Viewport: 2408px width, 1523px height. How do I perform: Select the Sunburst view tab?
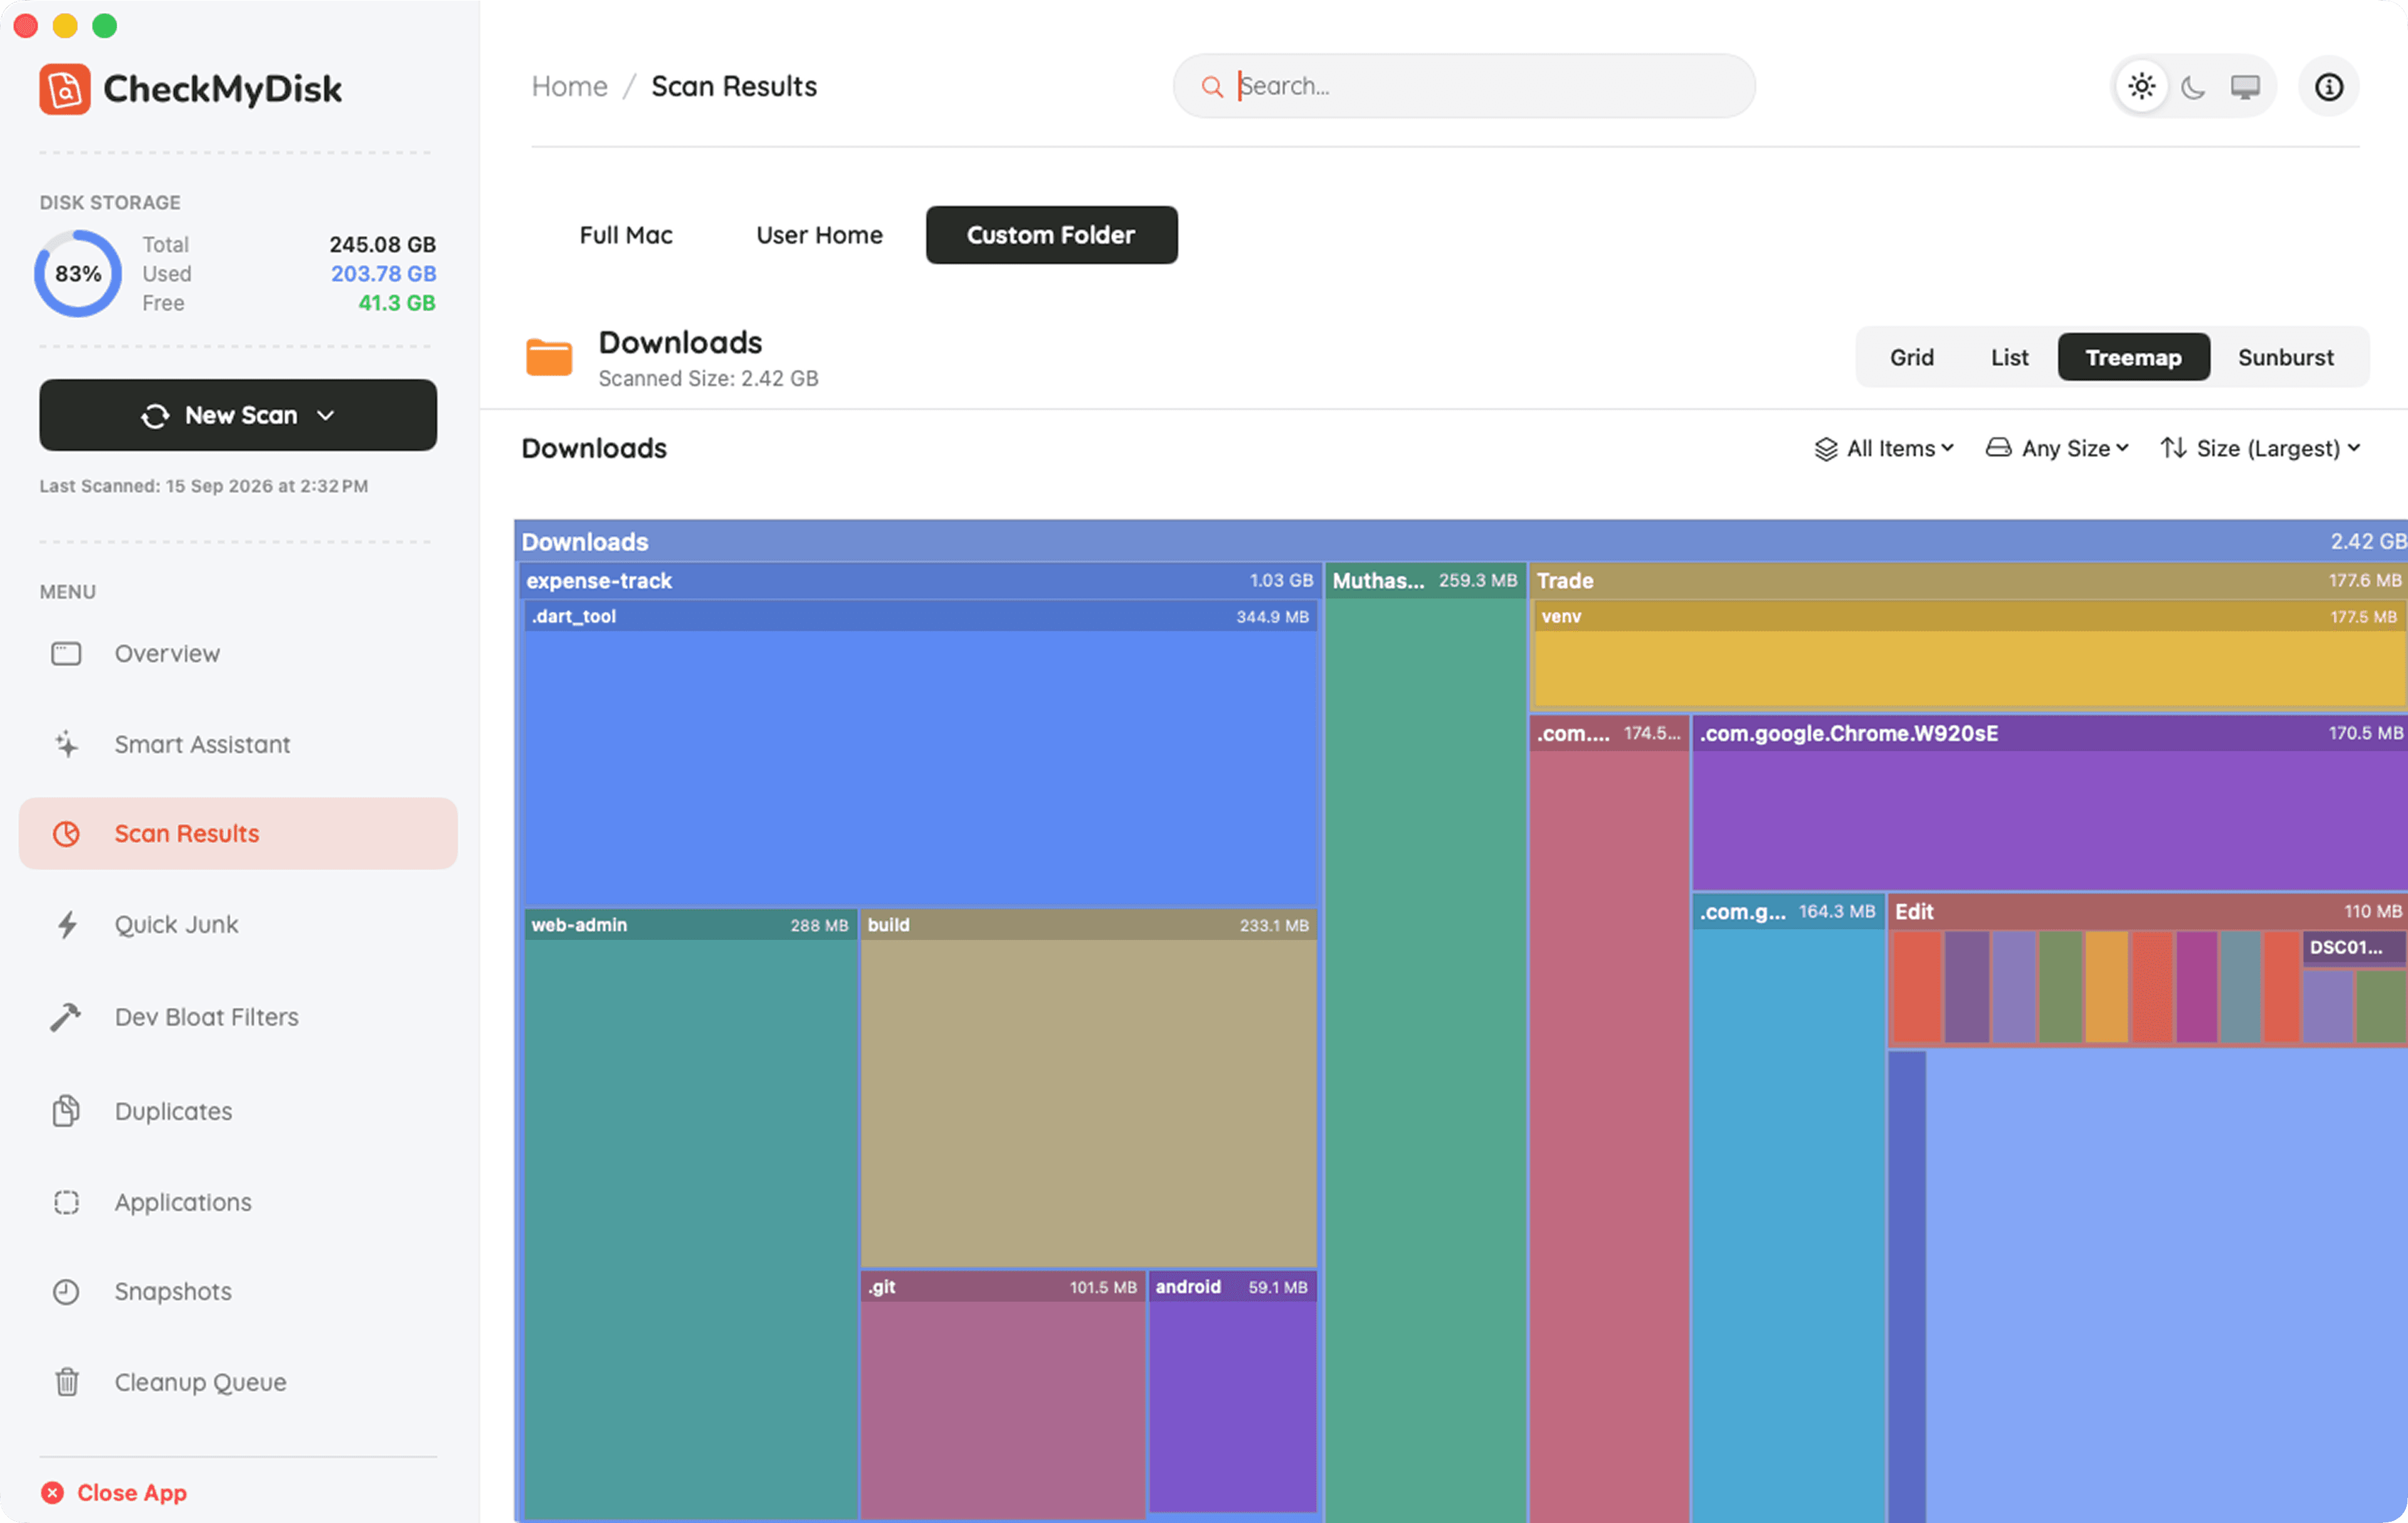click(x=2285, y=357)
